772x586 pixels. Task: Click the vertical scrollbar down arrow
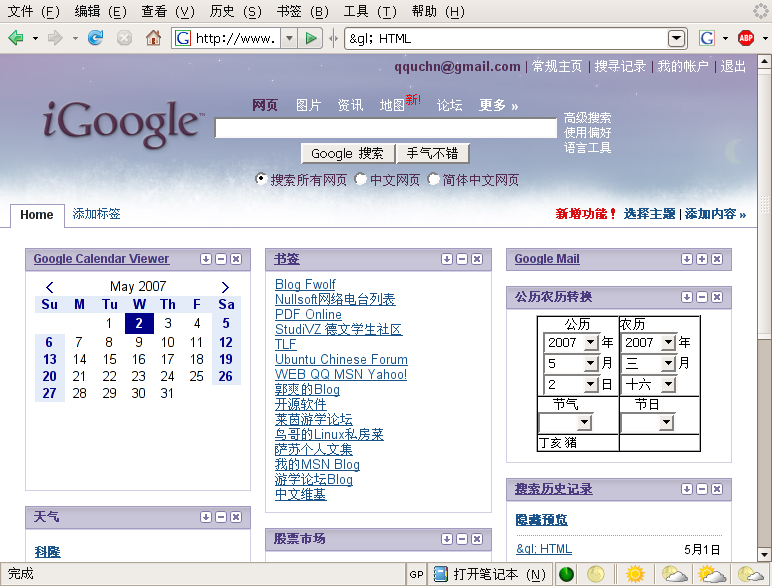(x=764, y=554)
